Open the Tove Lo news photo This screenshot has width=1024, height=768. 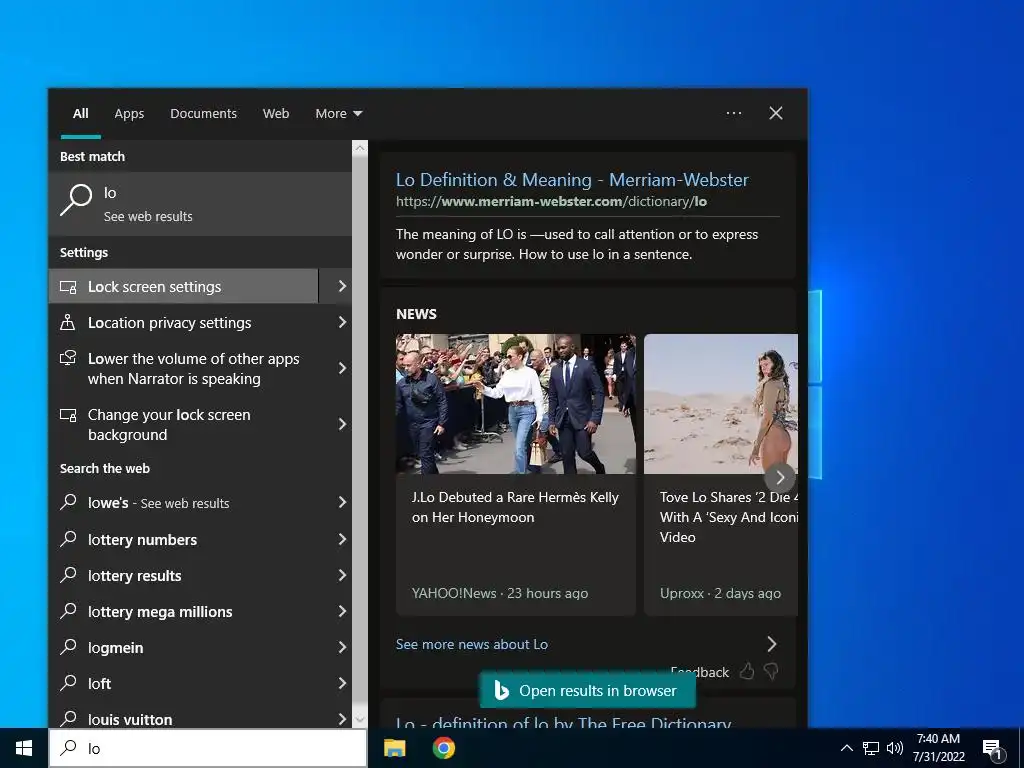click(721, 404)
